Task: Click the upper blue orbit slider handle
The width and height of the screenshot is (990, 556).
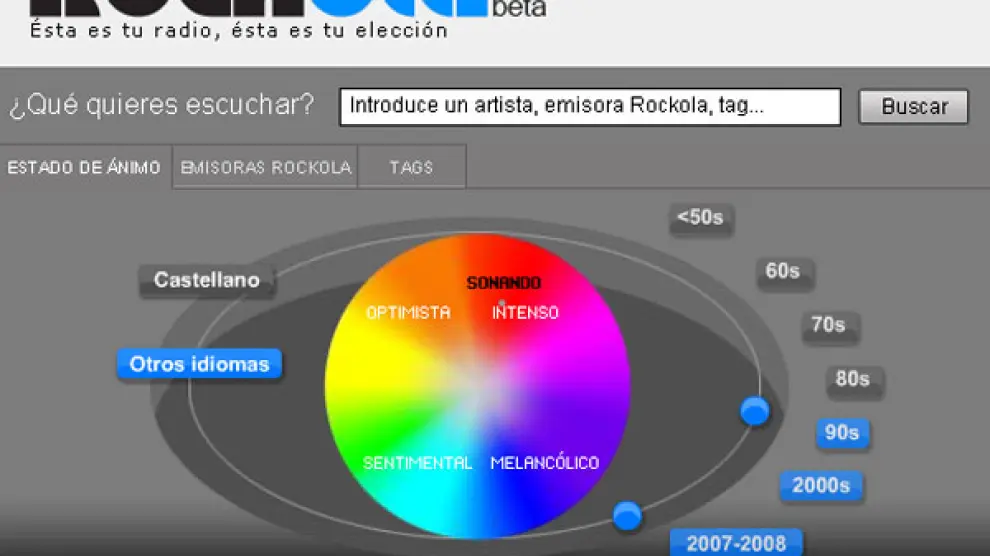Action: (755, 411)
